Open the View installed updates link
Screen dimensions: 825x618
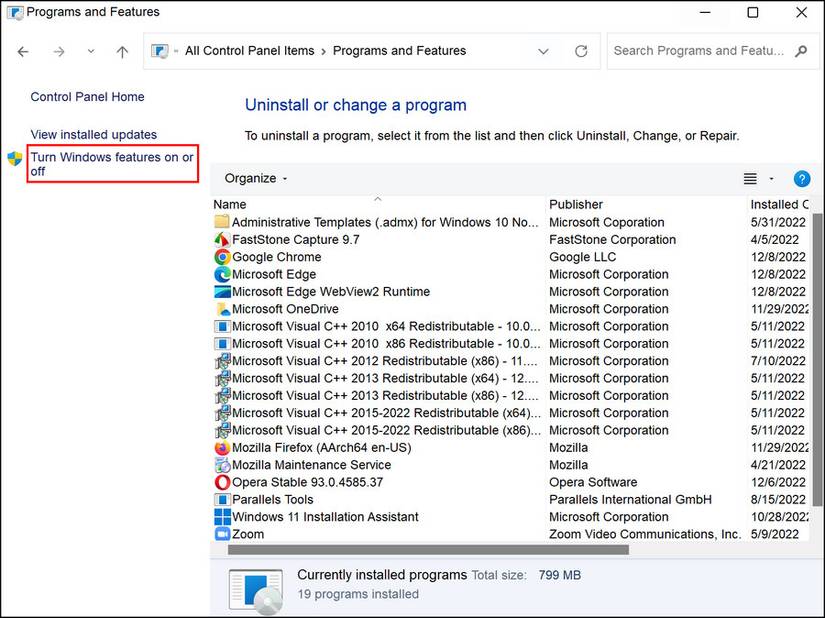click(x=93, y=134)
